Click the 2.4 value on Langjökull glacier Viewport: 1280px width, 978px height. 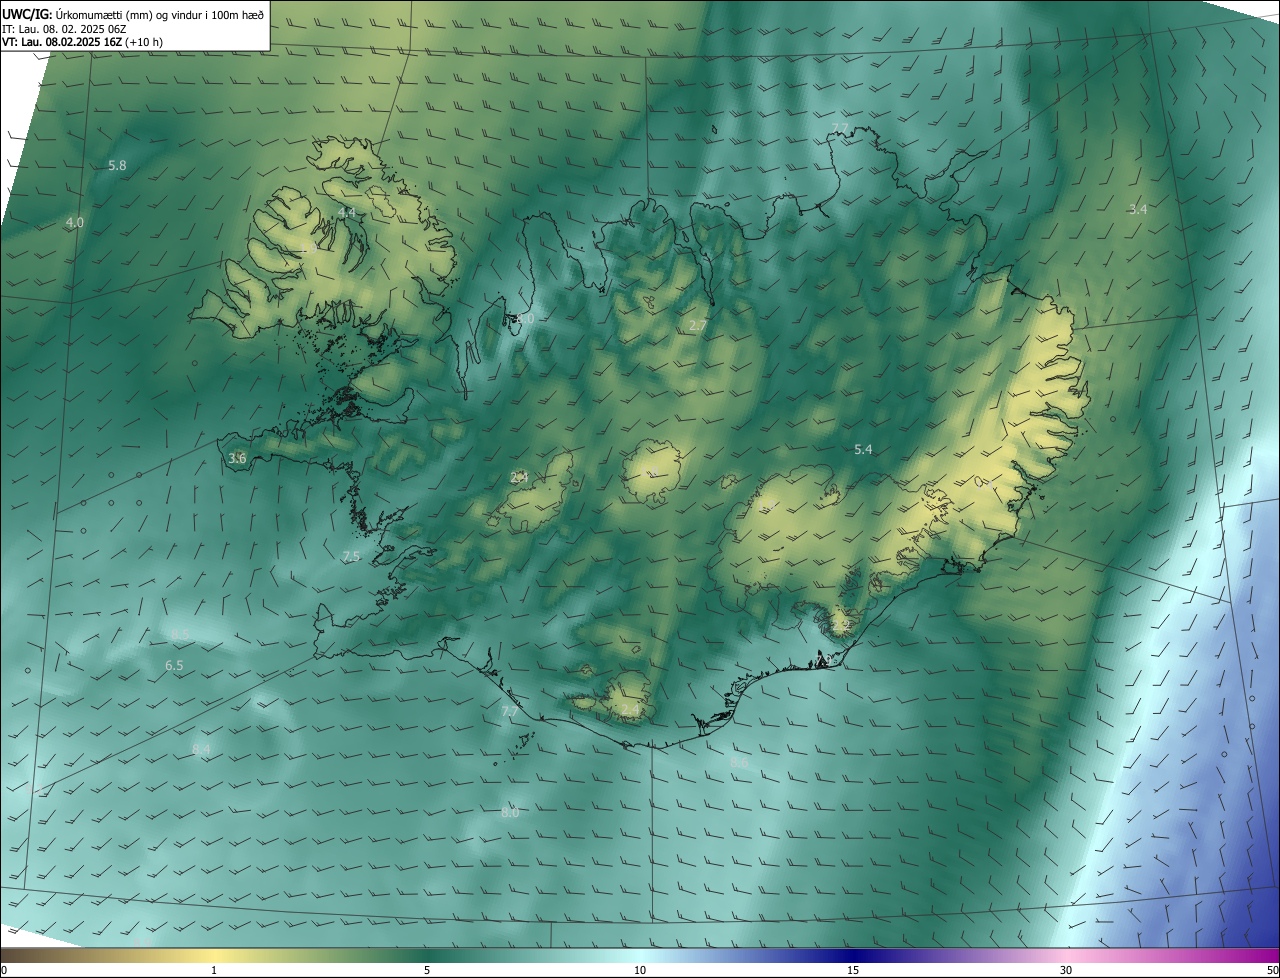tap(519, 477)
